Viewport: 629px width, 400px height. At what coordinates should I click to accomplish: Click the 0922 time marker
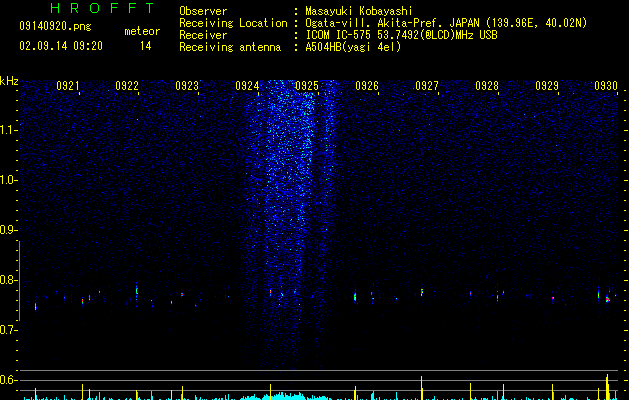tap(127, 86)
